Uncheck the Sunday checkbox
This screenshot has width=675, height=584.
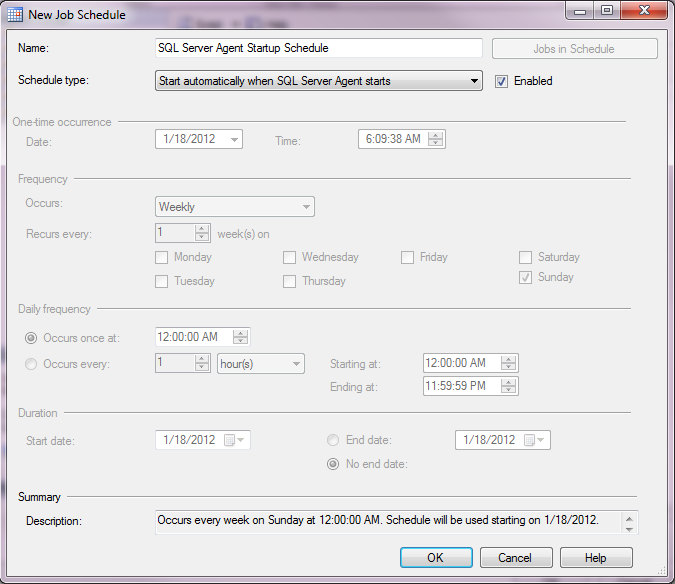coord(525,278)
